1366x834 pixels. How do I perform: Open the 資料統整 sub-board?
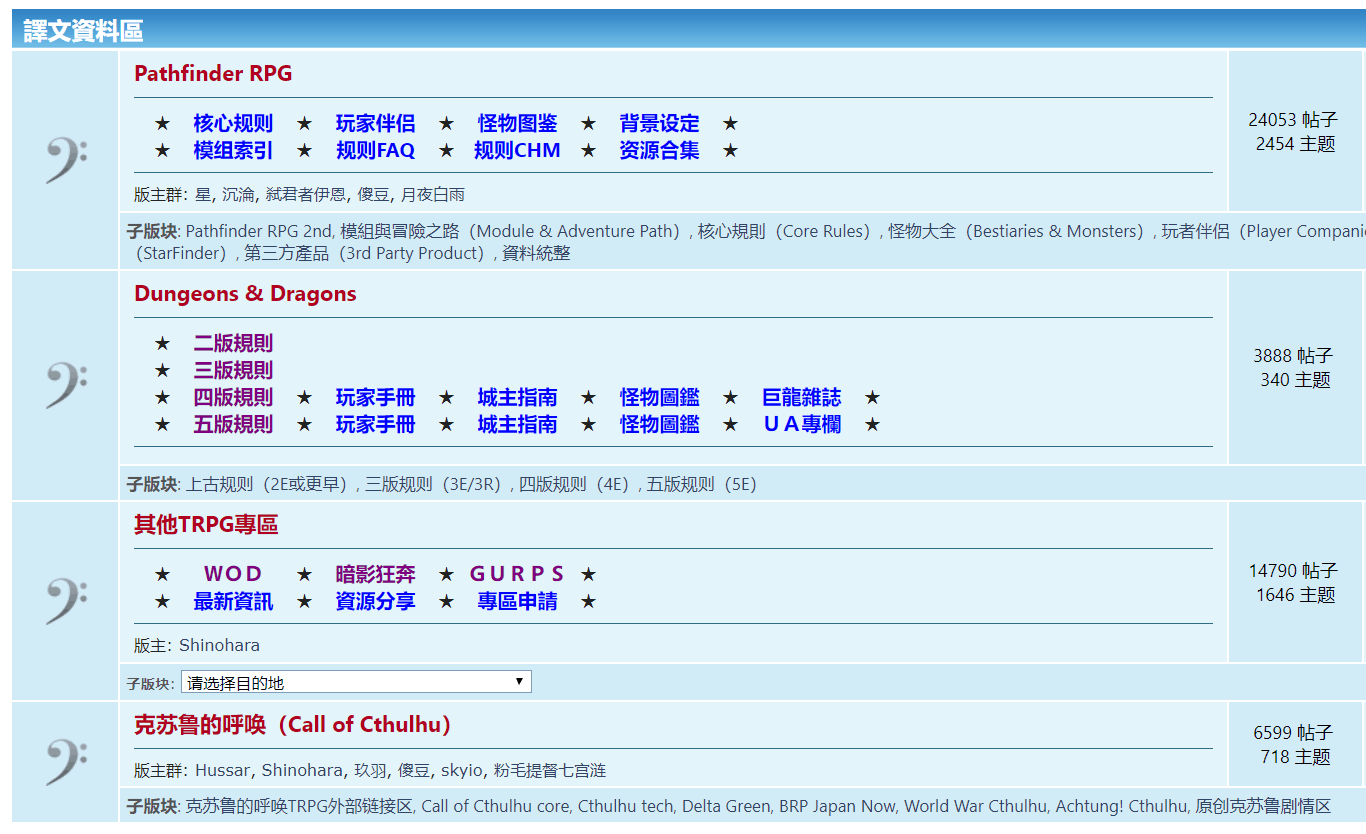536,254
